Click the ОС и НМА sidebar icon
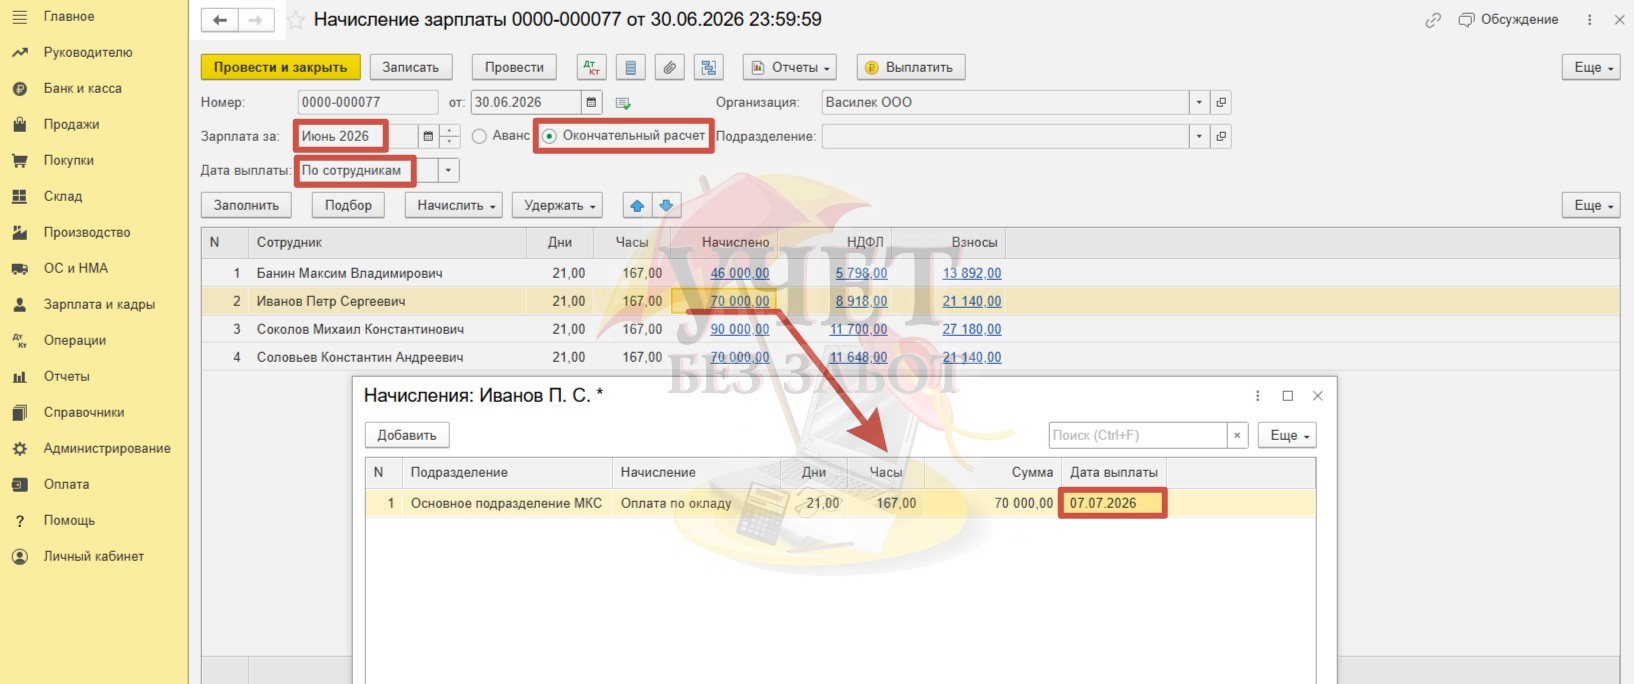 click(x=19, y=268)
